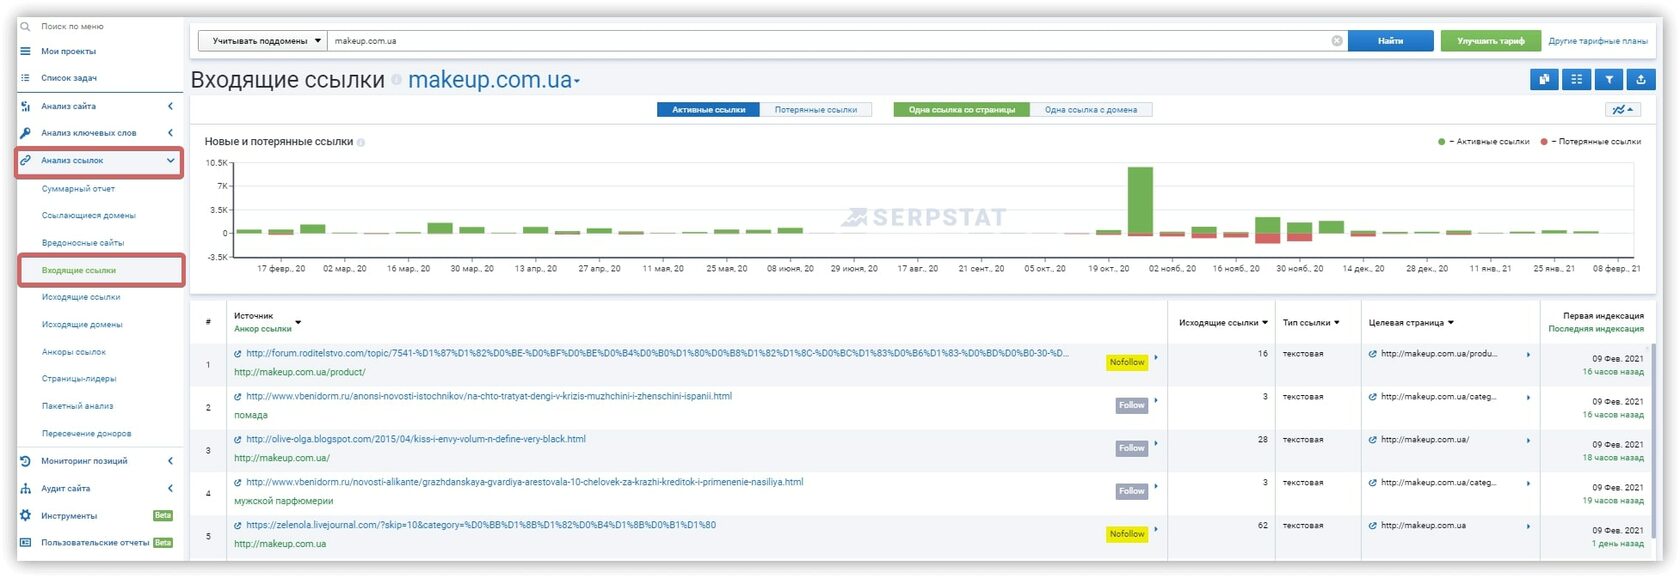Open 'Исходящие ссылки' column sort dropdown
Viewport: 1680px width, 578px height.
click(1265, 323)
